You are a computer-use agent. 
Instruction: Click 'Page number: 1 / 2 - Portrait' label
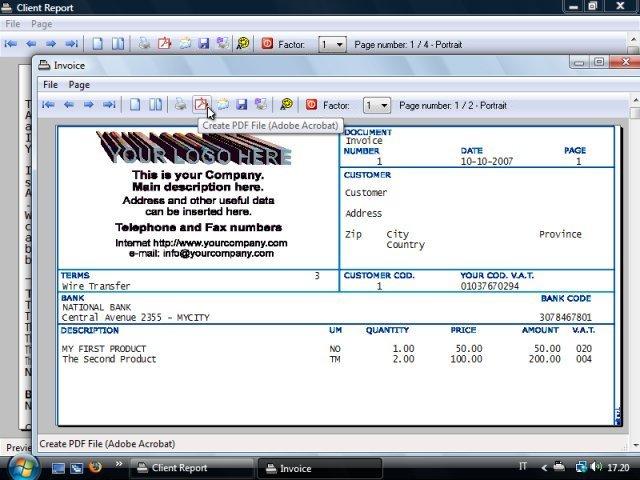453,105
